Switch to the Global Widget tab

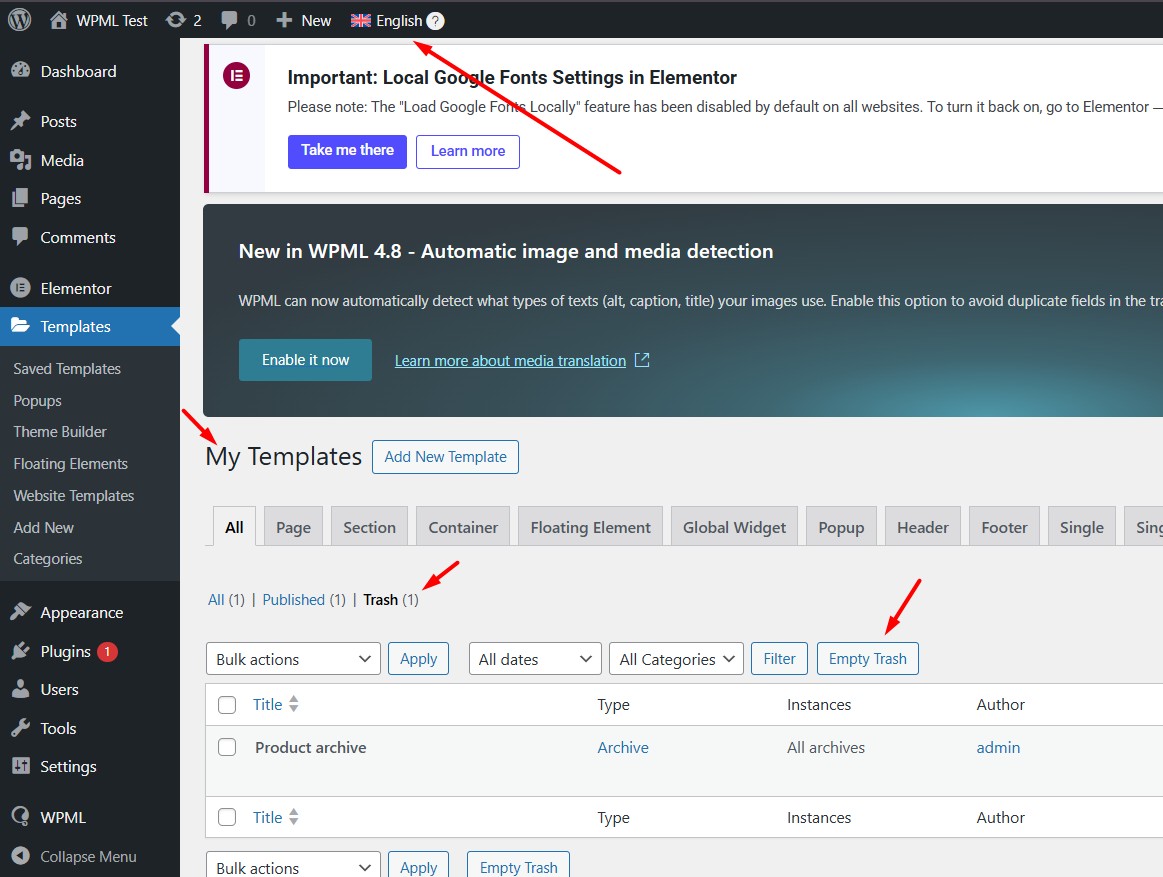click(734, 527)
